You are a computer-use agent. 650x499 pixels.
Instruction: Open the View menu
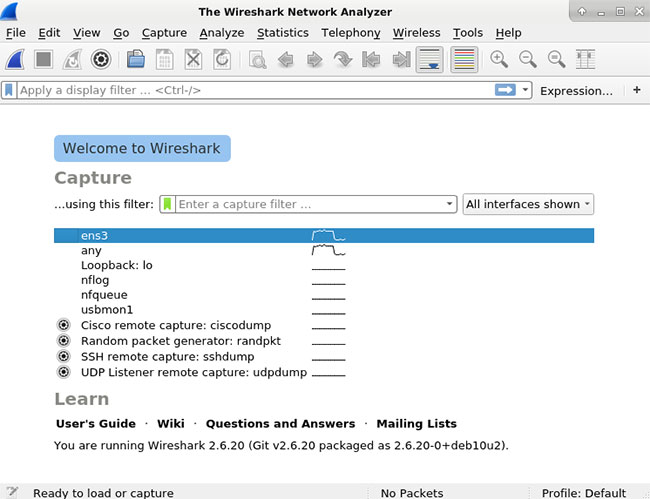[x=87, y=33]
